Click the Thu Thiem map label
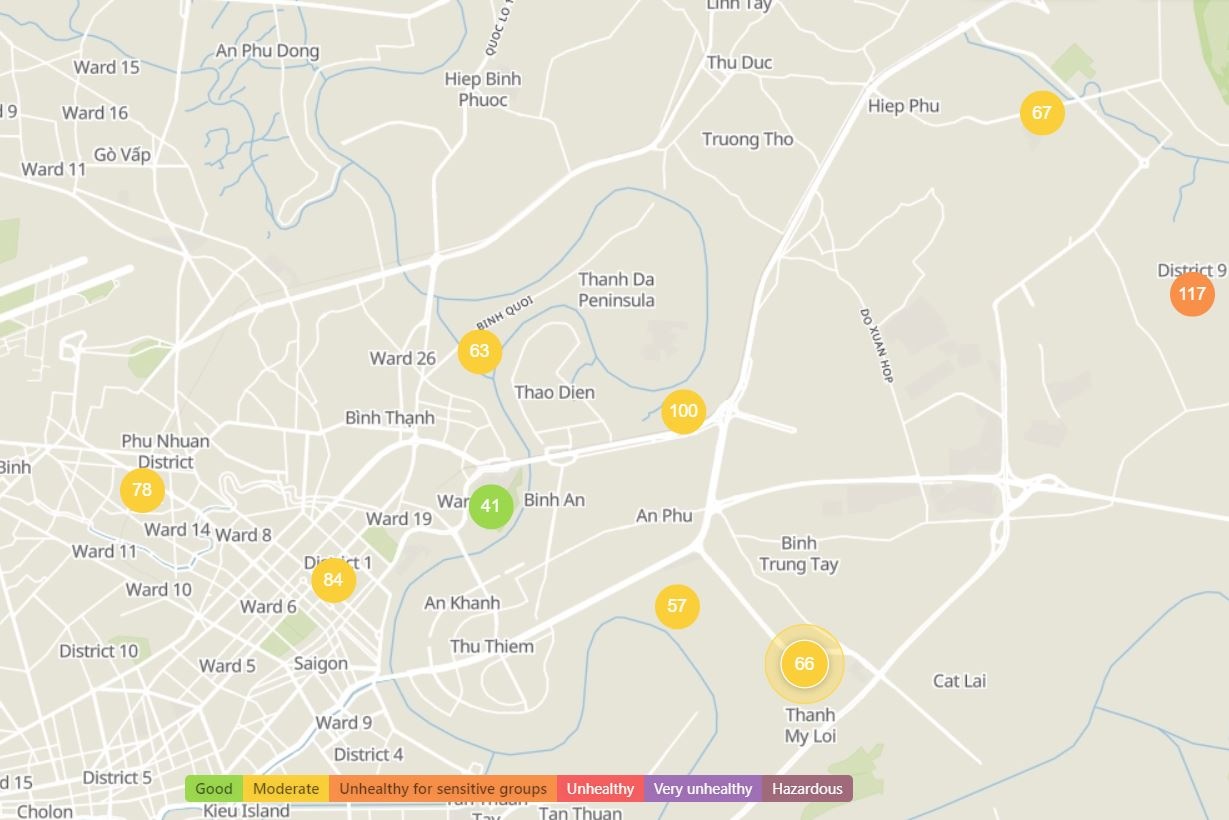This screenshot has width=1229, height=820. (492, 646)
